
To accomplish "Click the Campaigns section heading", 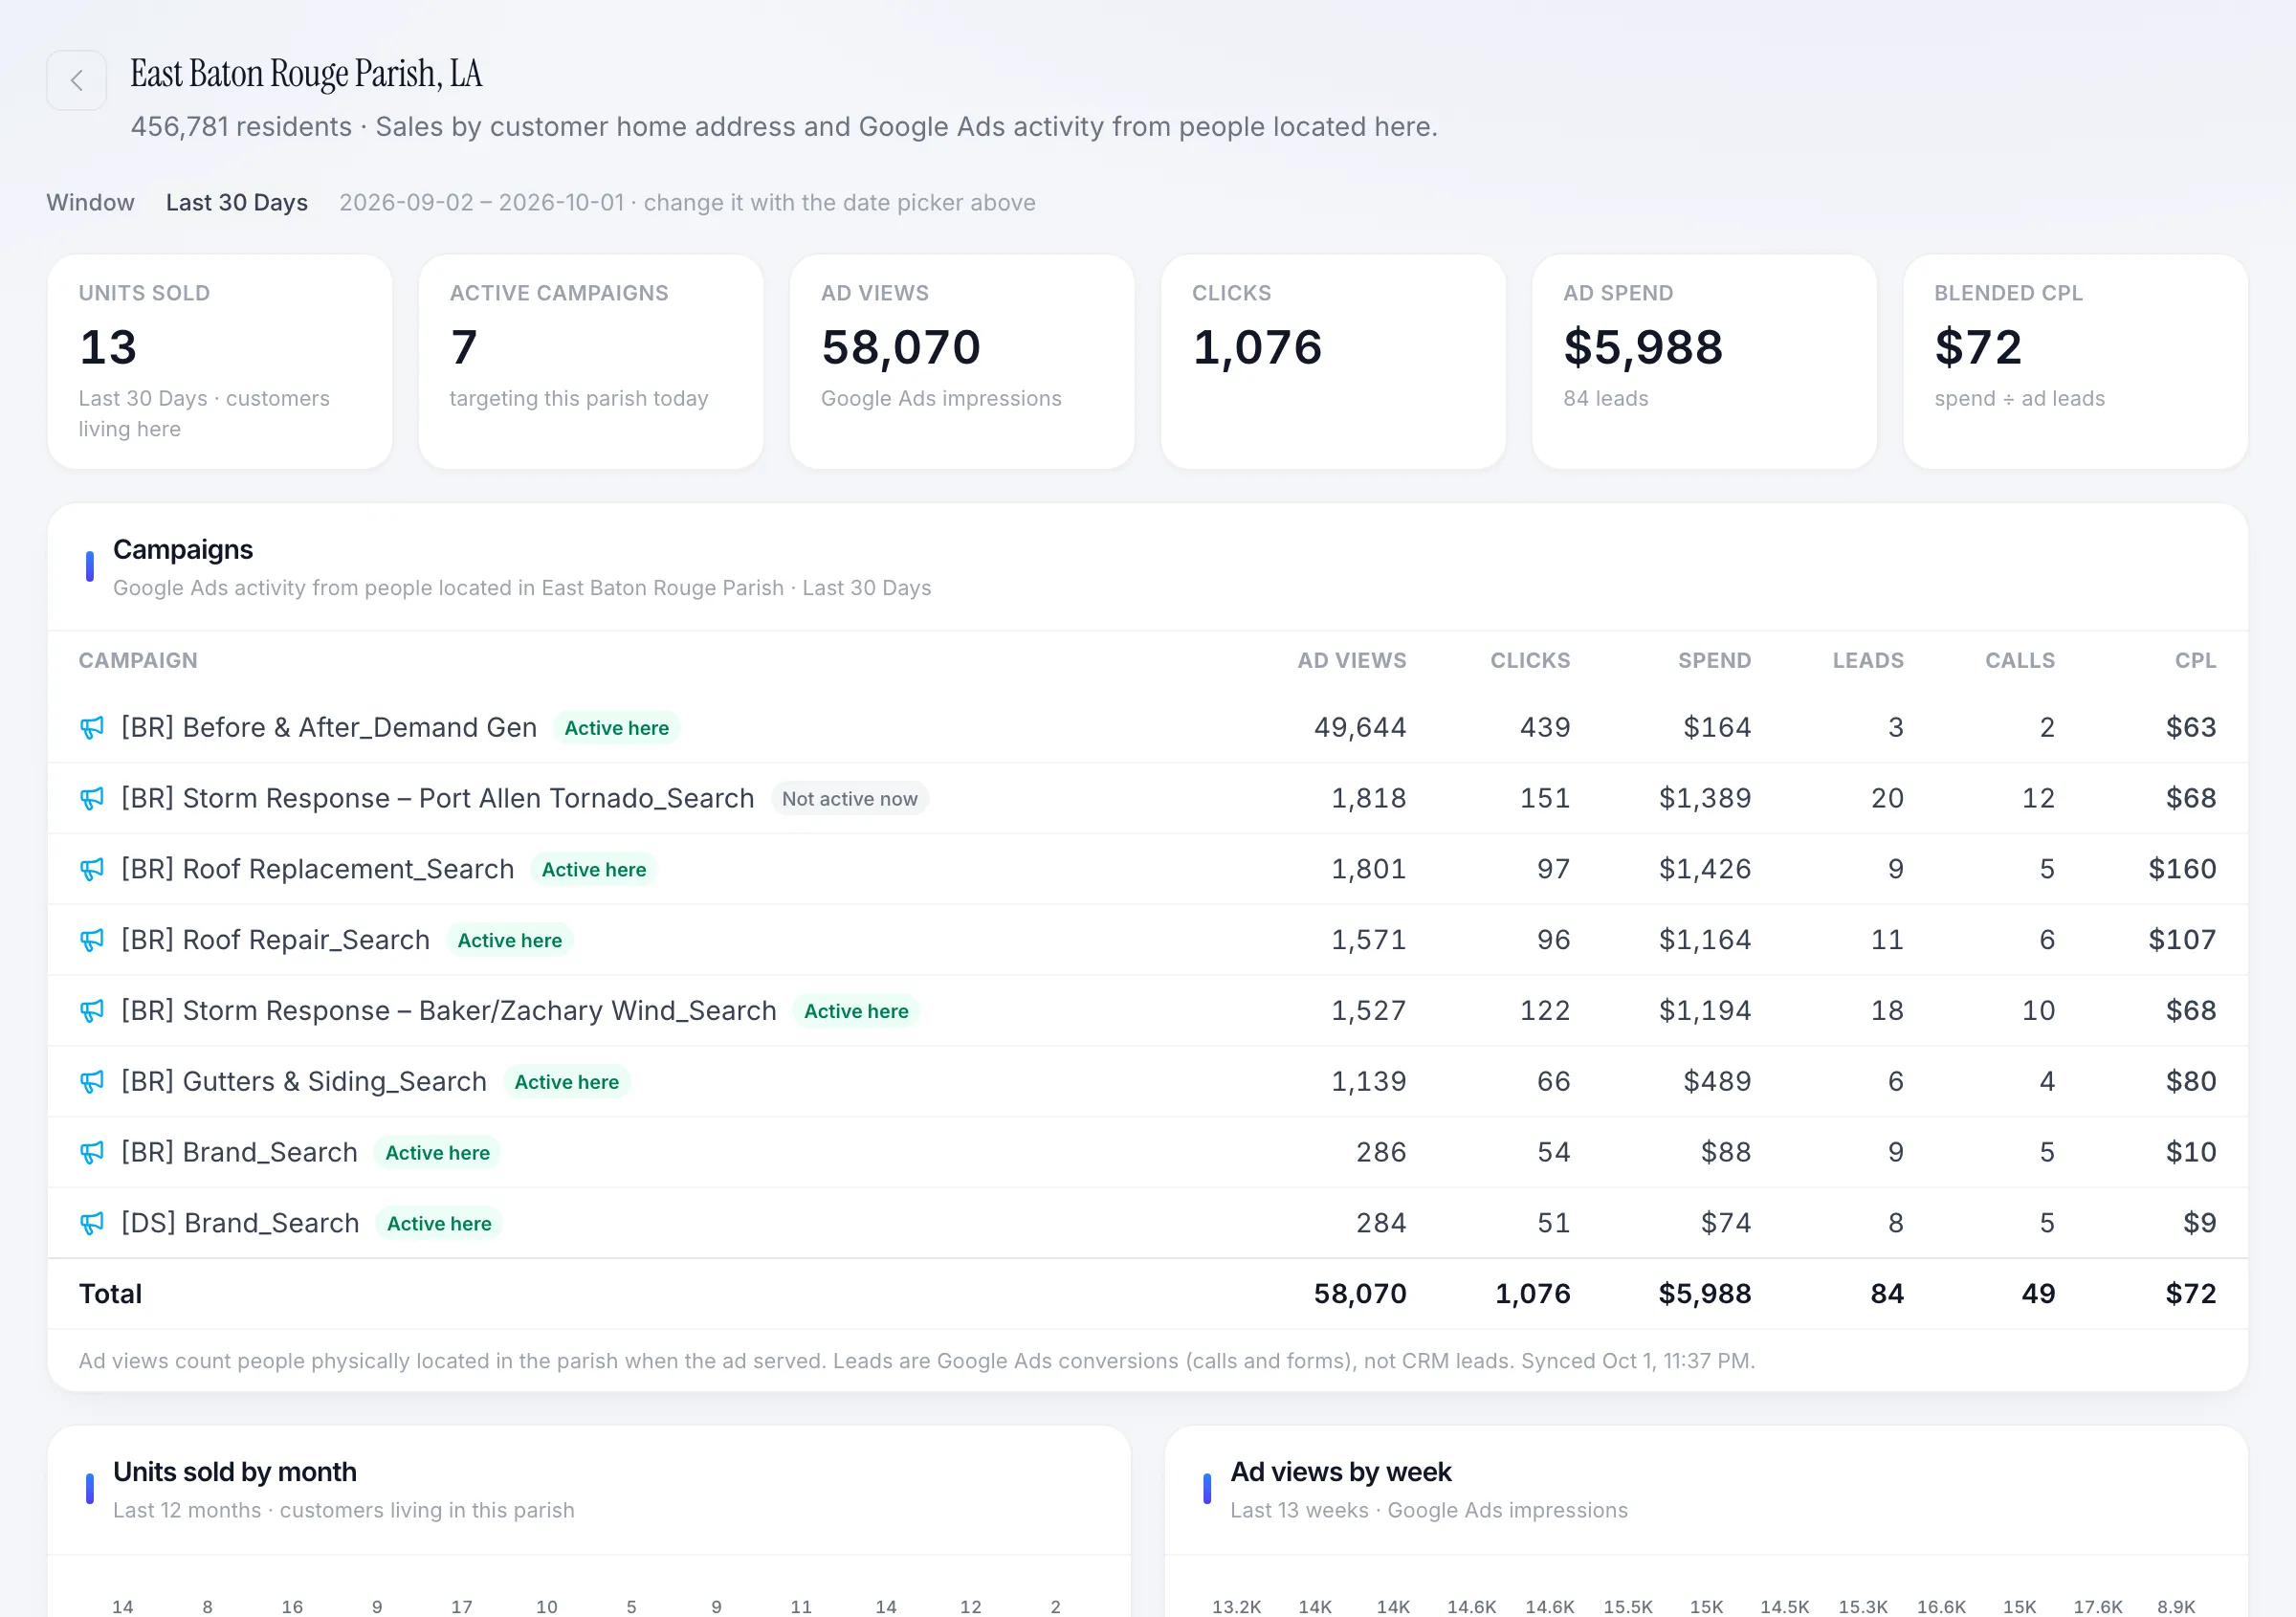I will [183, 550].
